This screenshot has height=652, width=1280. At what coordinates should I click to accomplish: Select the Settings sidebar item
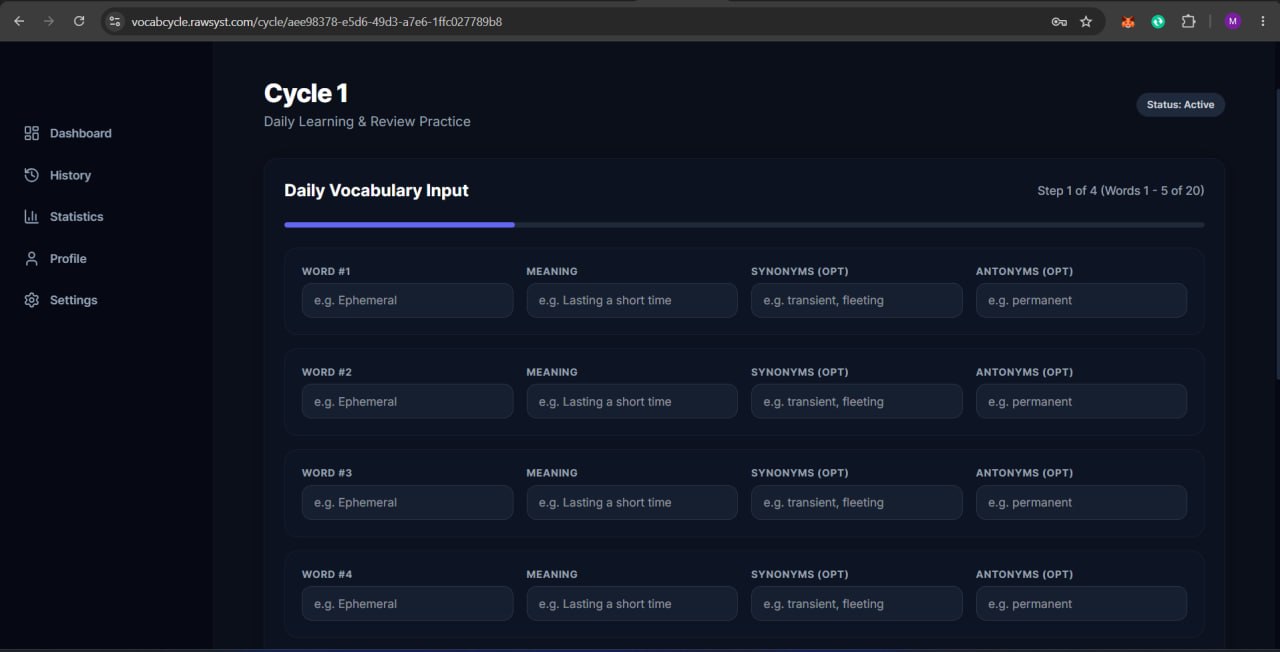(61, 300)
